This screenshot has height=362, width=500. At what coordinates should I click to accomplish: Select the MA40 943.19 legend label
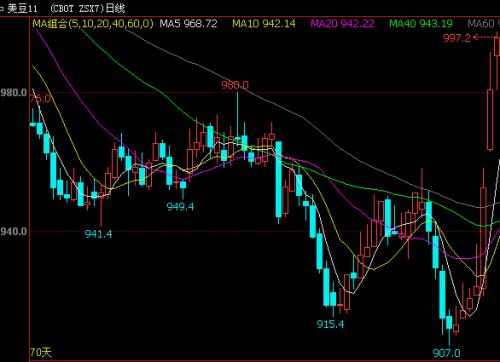[x=421, y=24]
